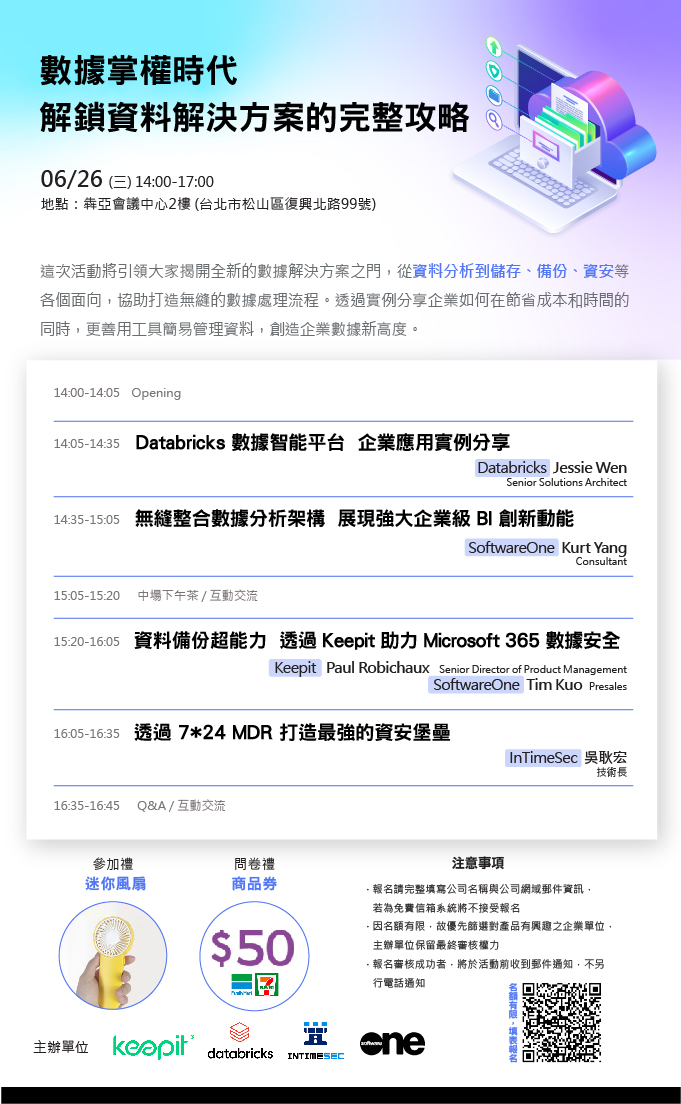Click the Databricks tag beside Jessie Wen
The height and width of the screenshot is (1104, 681).
[x=512, y=467]
